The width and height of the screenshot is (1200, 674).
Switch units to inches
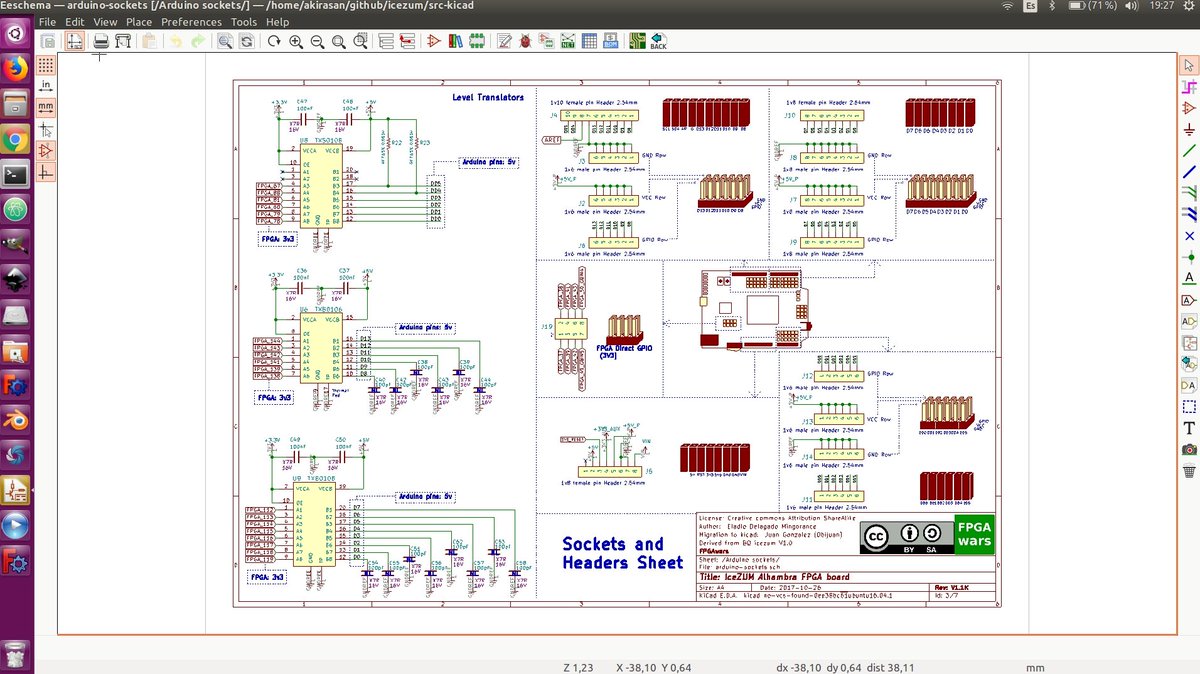[46, 86]
